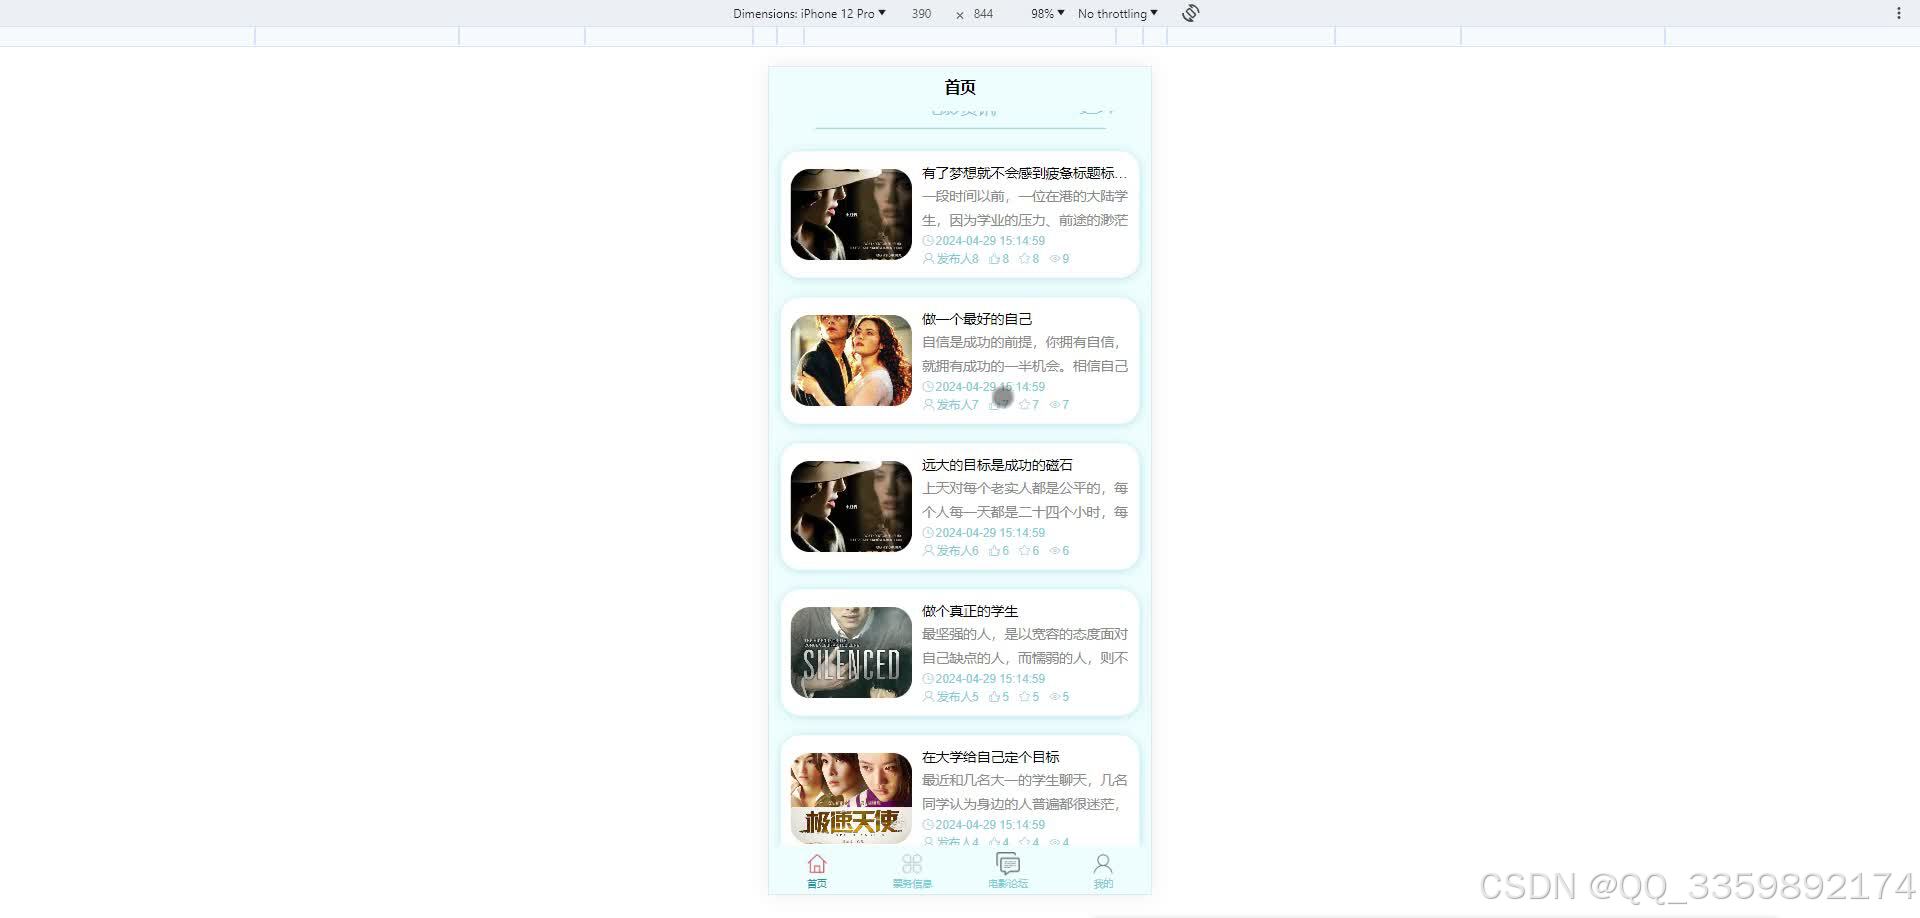Switch to the 票务信息 tab
This screenshot has height=918, width=1920.
[x=912, y=871]
